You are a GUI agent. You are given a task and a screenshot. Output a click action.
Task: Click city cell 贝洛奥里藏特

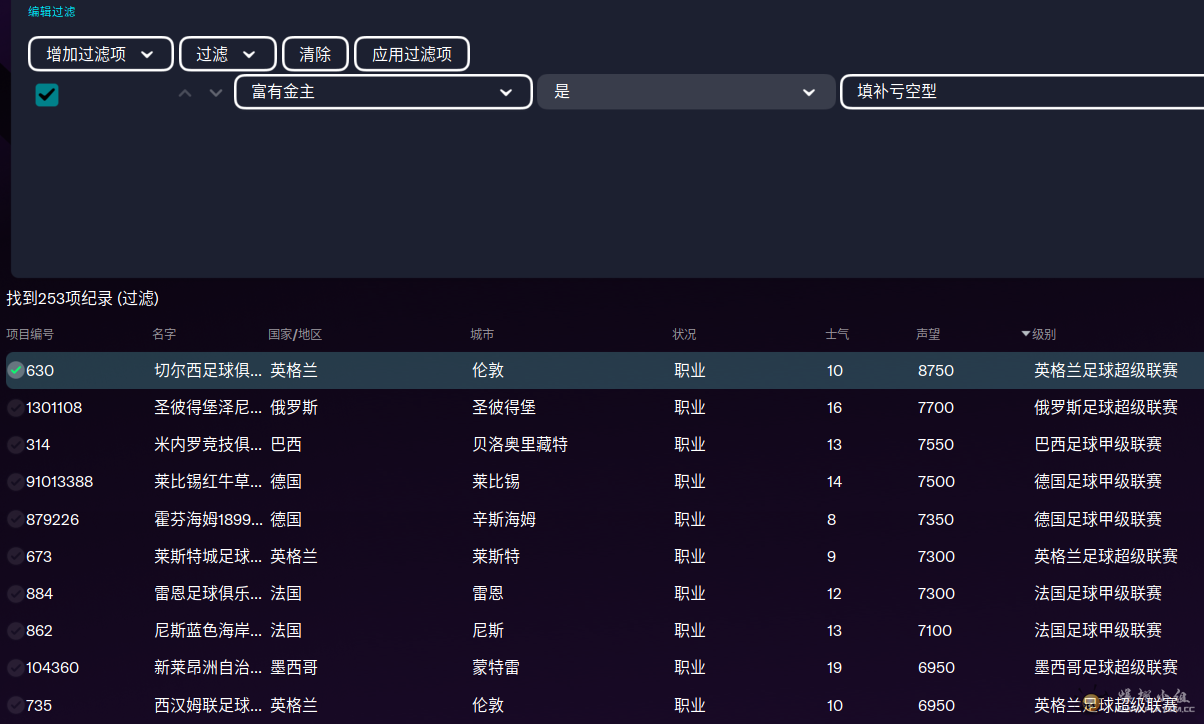(x=520, y=445)
